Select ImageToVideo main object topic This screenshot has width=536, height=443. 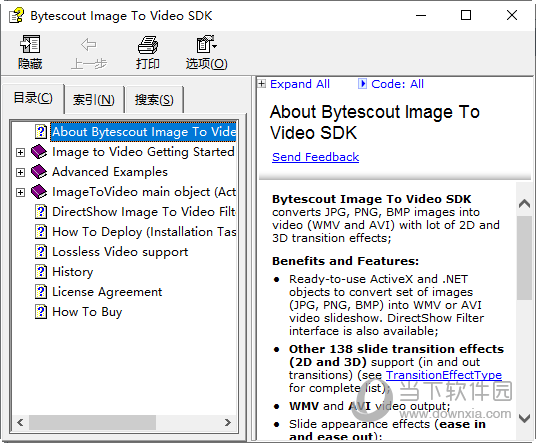point(144,192)
